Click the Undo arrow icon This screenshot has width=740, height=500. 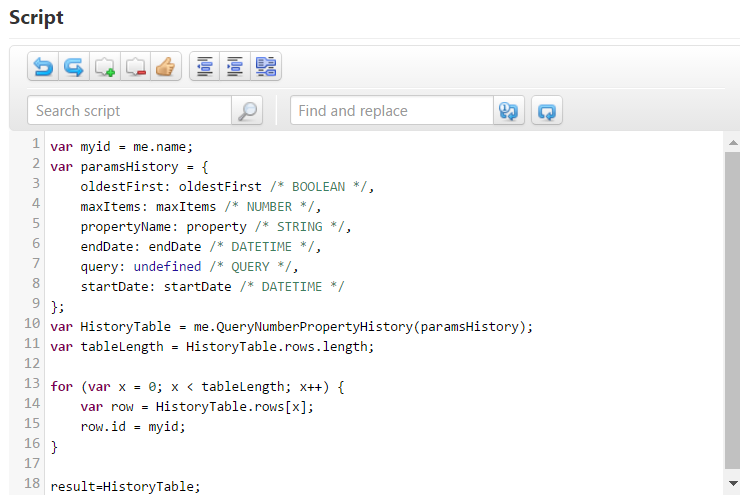(x=43, y=67)
